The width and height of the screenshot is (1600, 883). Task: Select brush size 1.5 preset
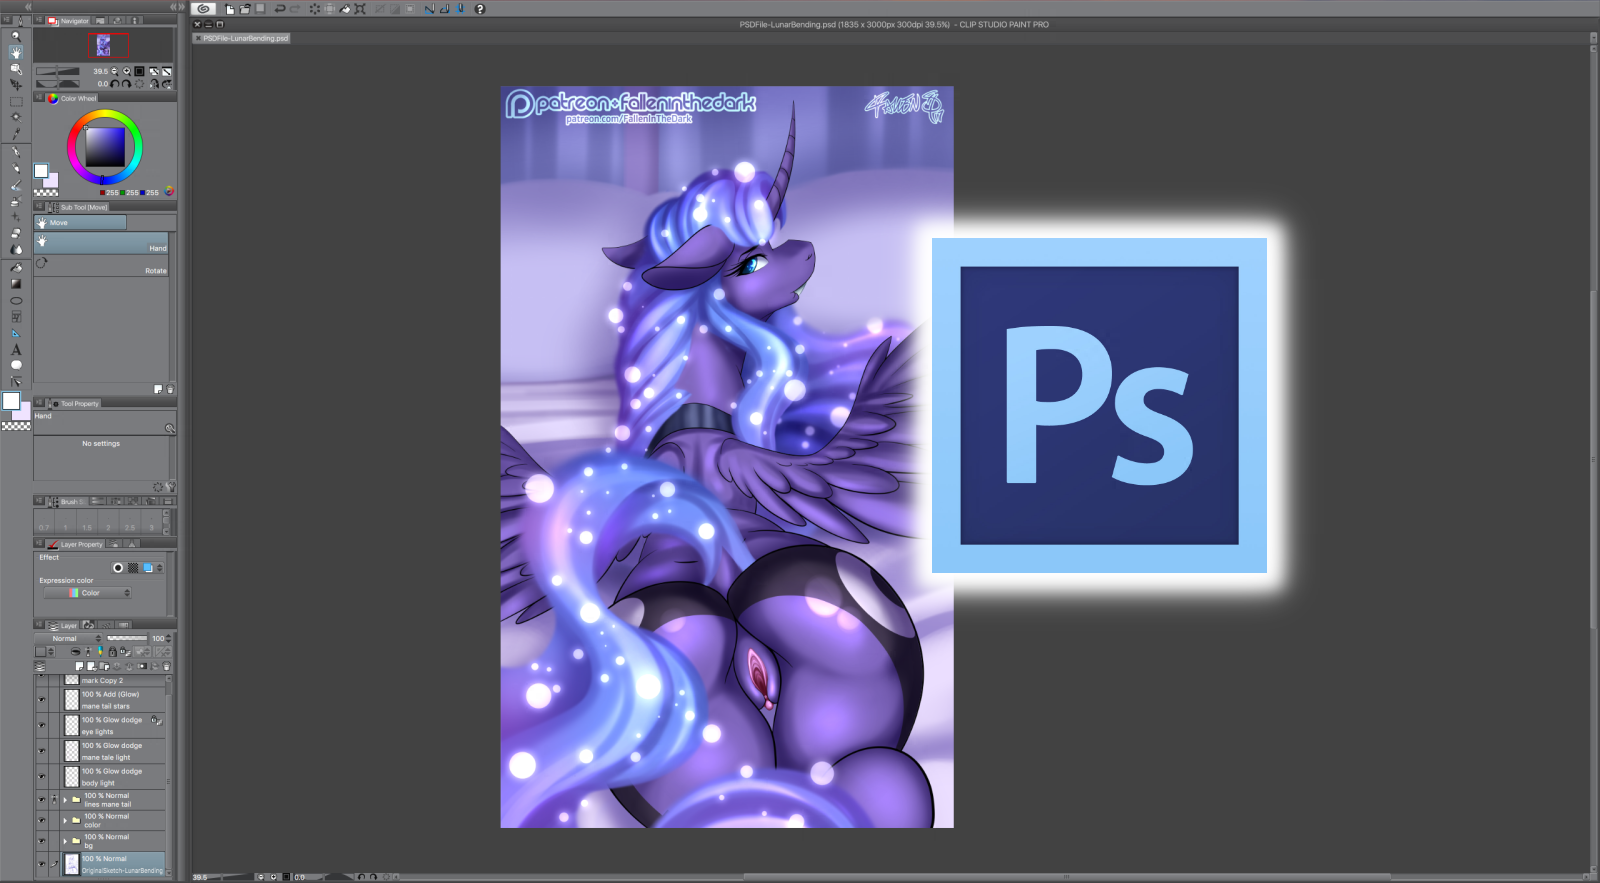coord(87,522)
